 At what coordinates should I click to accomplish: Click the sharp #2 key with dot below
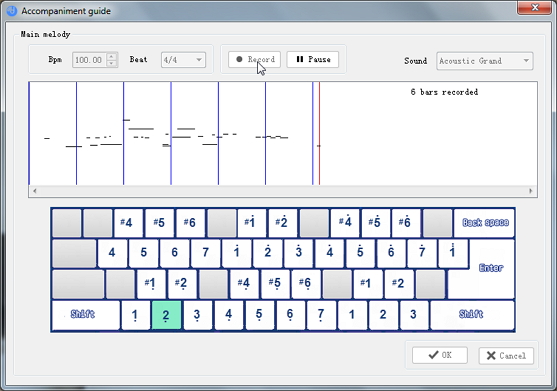click(182, 284)
